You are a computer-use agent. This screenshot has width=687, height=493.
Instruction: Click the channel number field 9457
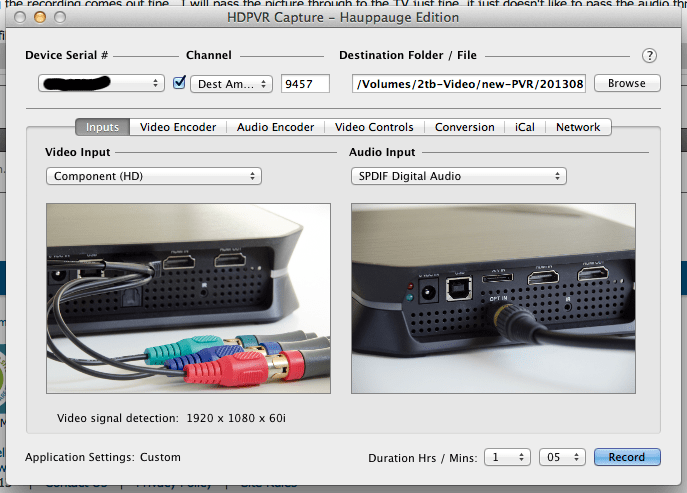pos(305,84)
